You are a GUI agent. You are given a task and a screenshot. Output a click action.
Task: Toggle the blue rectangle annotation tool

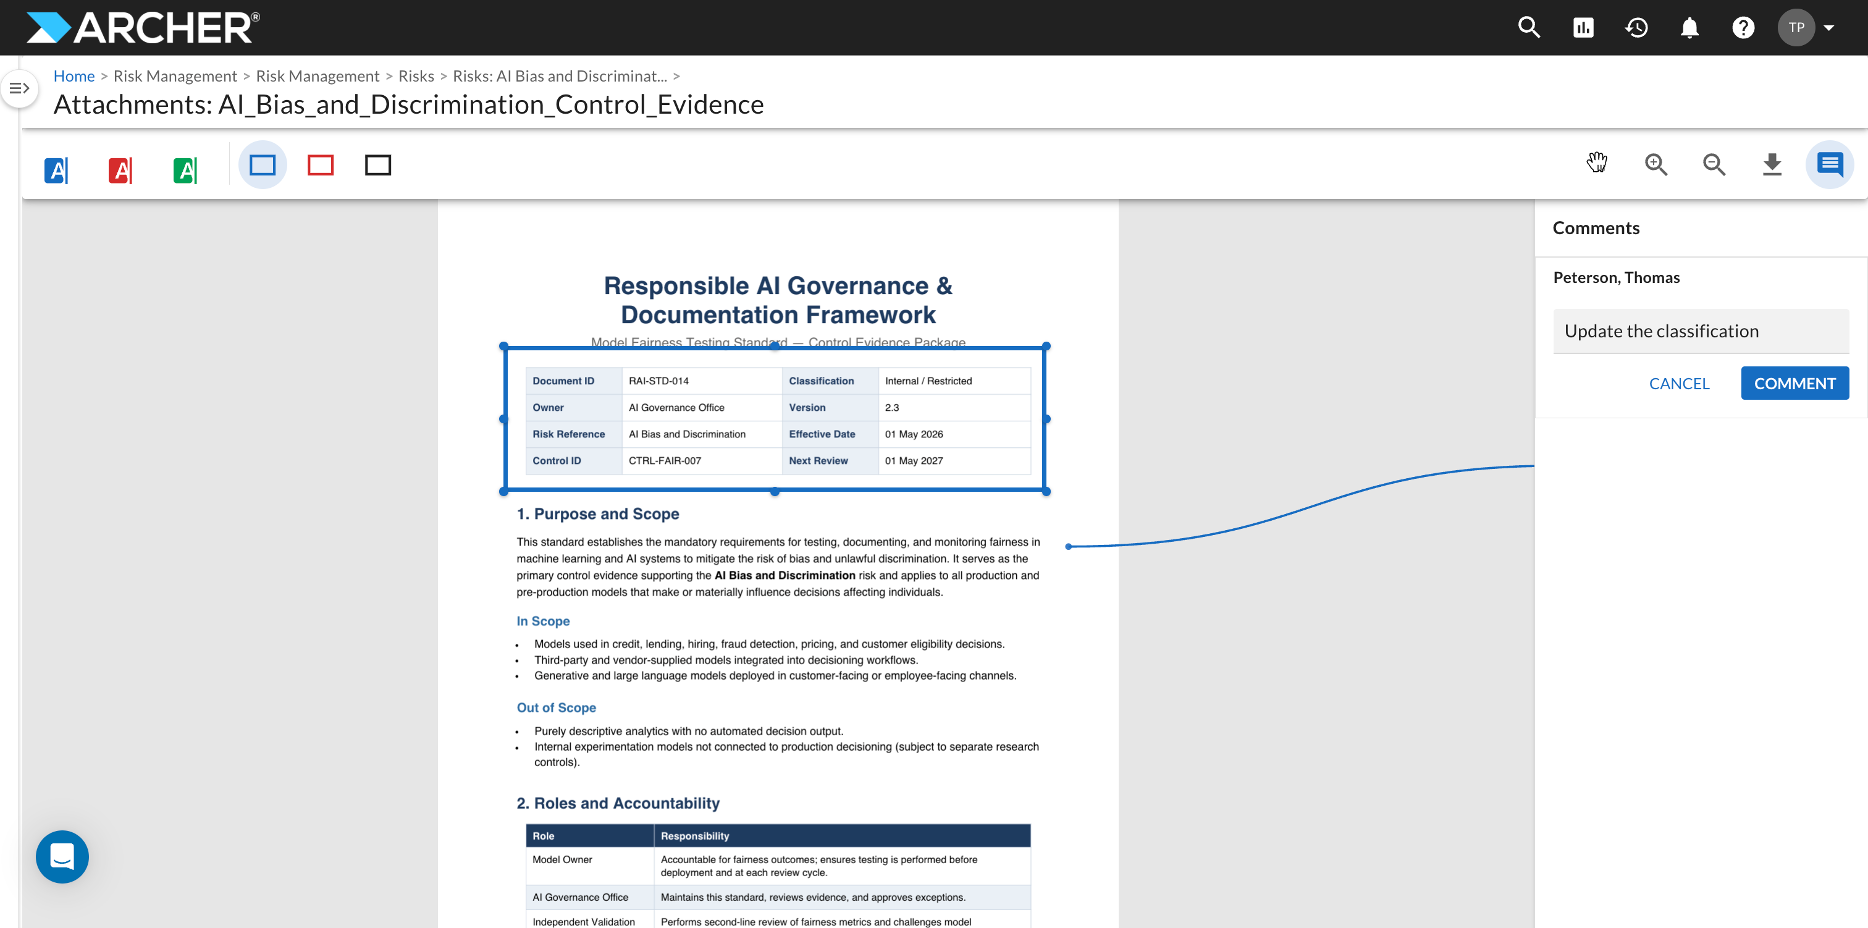click(263, 165)
